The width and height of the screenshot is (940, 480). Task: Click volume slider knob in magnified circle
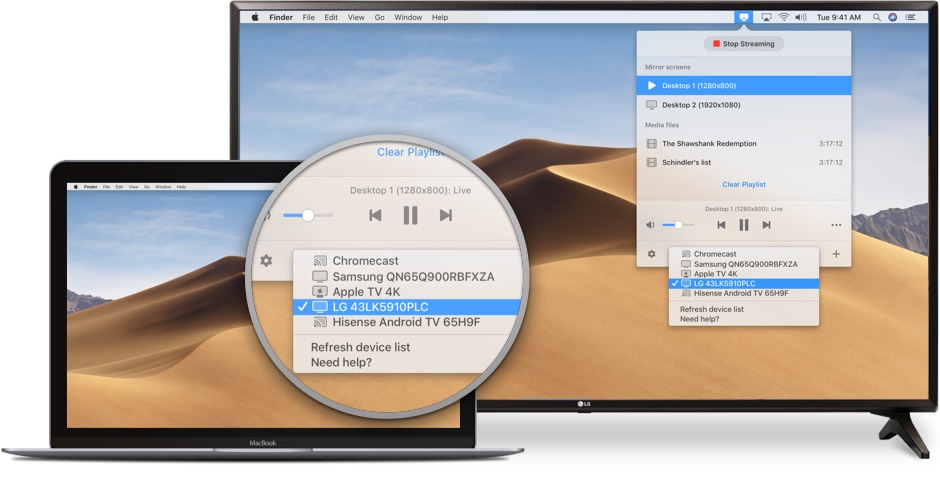pos(308,215)
